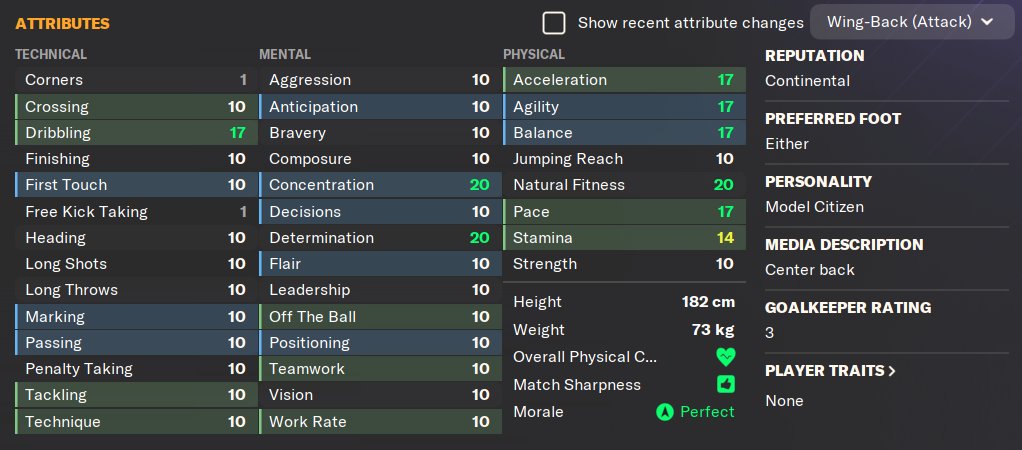Expand the Player Traits section
1022x450 pixels.
[830, 371]
